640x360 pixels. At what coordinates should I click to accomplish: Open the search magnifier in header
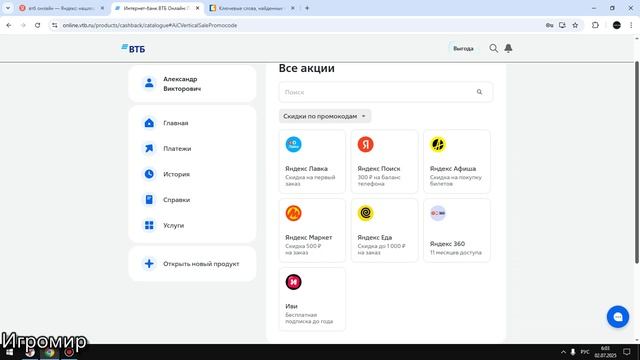(493, 48)
